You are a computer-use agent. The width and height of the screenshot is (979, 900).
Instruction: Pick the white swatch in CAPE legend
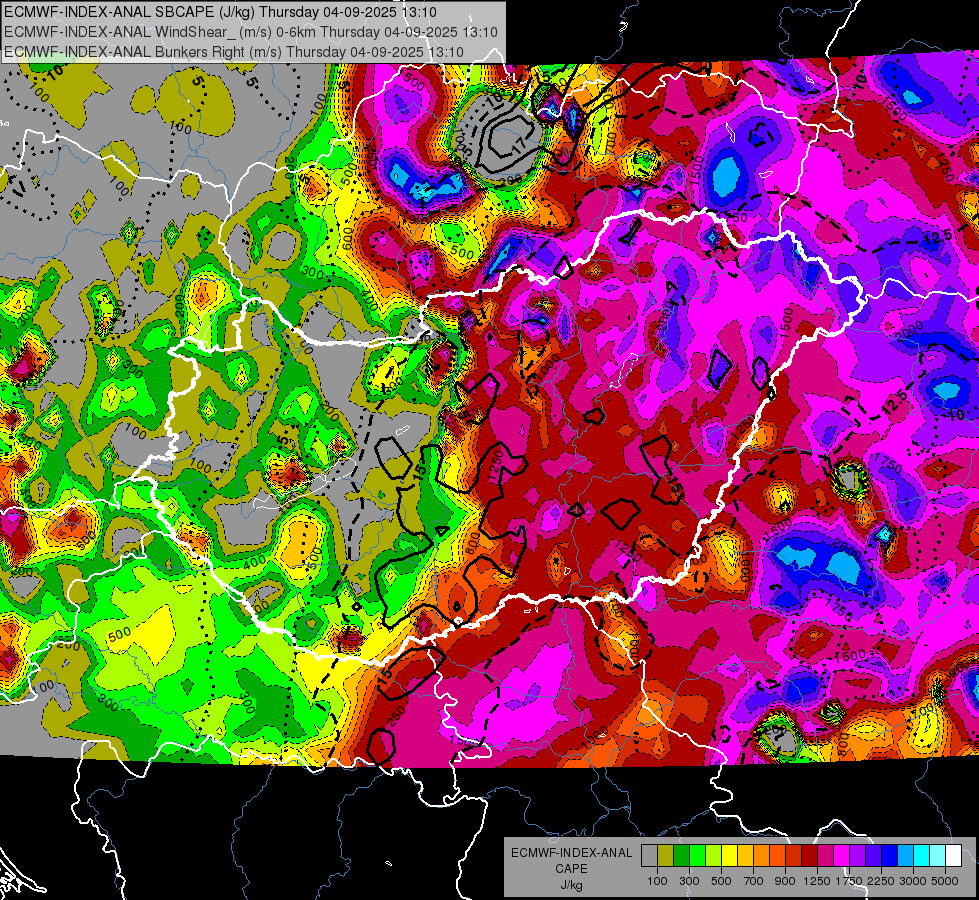[953, 855]
